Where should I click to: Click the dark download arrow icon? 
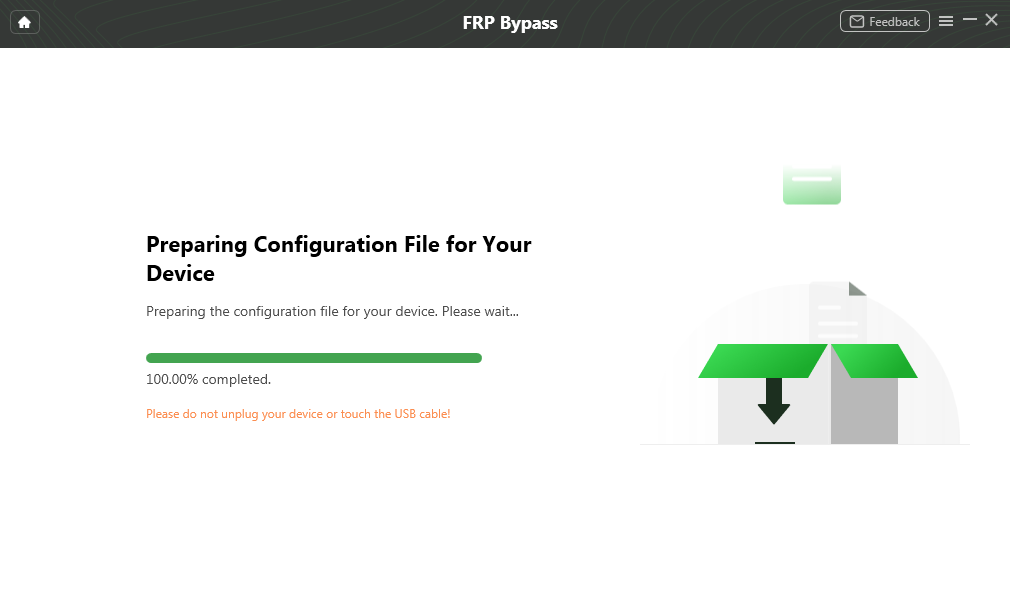773,401
